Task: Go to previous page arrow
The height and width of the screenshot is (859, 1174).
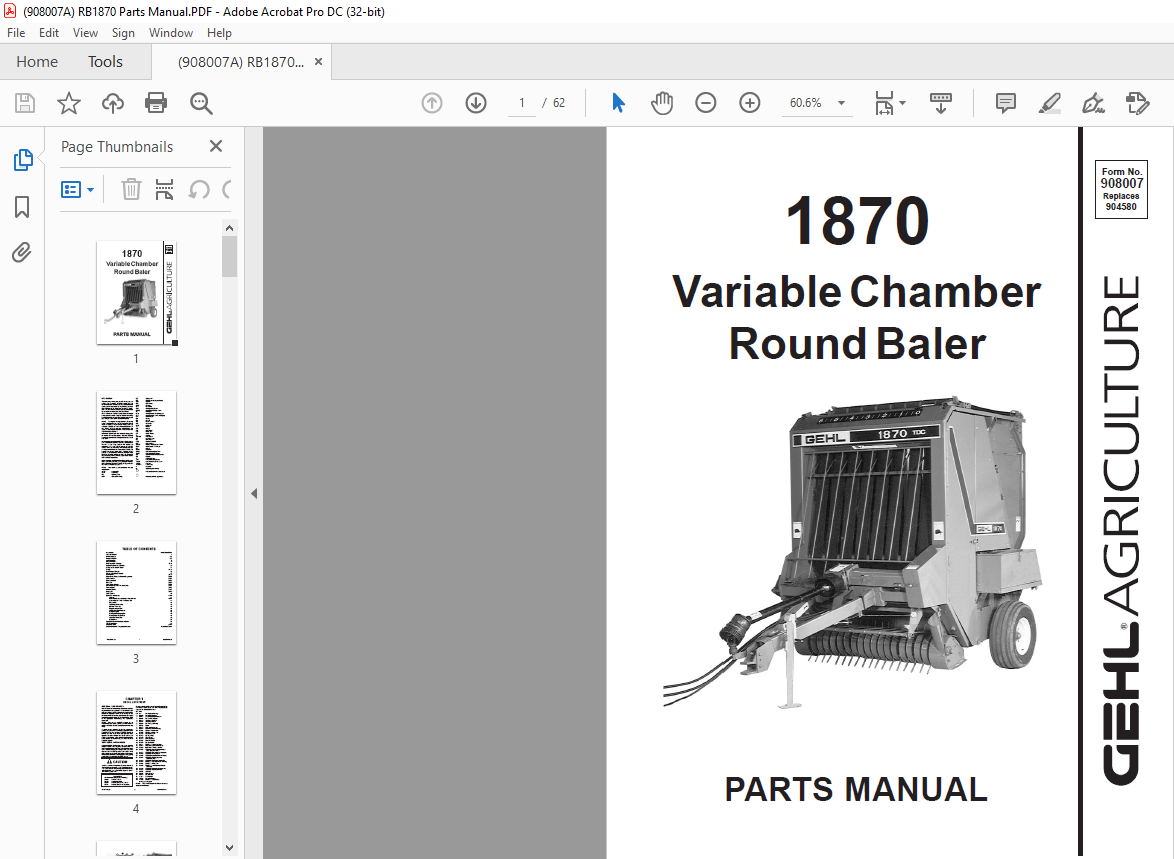Action: tap(432, 103)
